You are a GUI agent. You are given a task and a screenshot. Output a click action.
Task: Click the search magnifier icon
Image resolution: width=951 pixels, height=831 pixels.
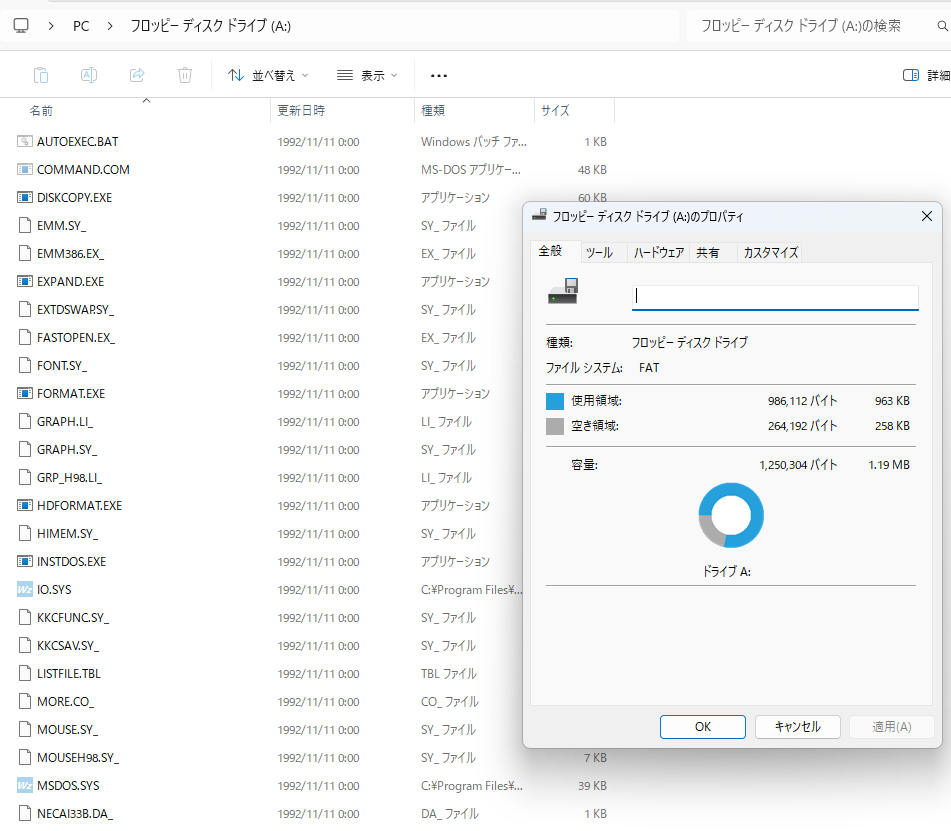942,26
